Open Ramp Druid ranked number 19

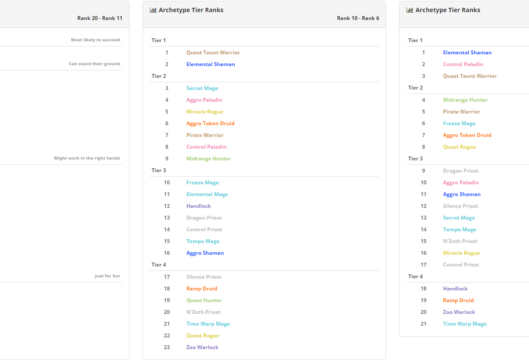point(458,300)
